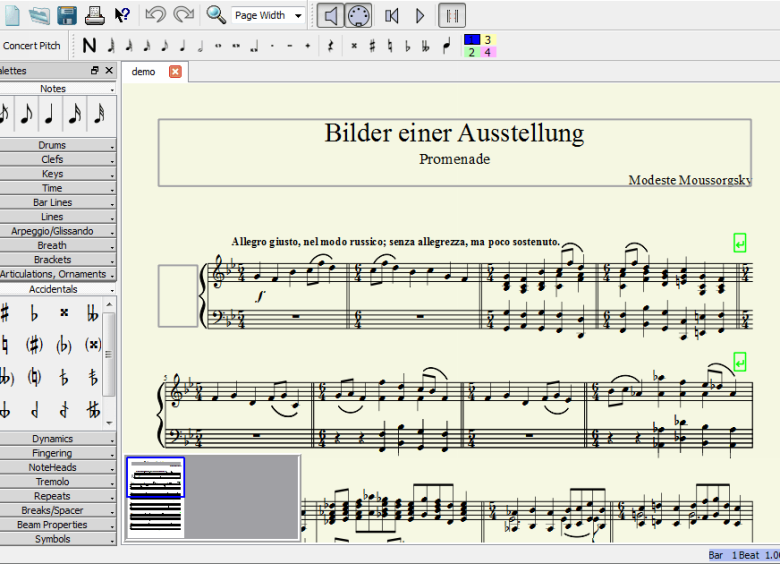Click the Concert Pitch button
Image resolution: width=780 pixels, height=564 pixels.
(32, 45)
